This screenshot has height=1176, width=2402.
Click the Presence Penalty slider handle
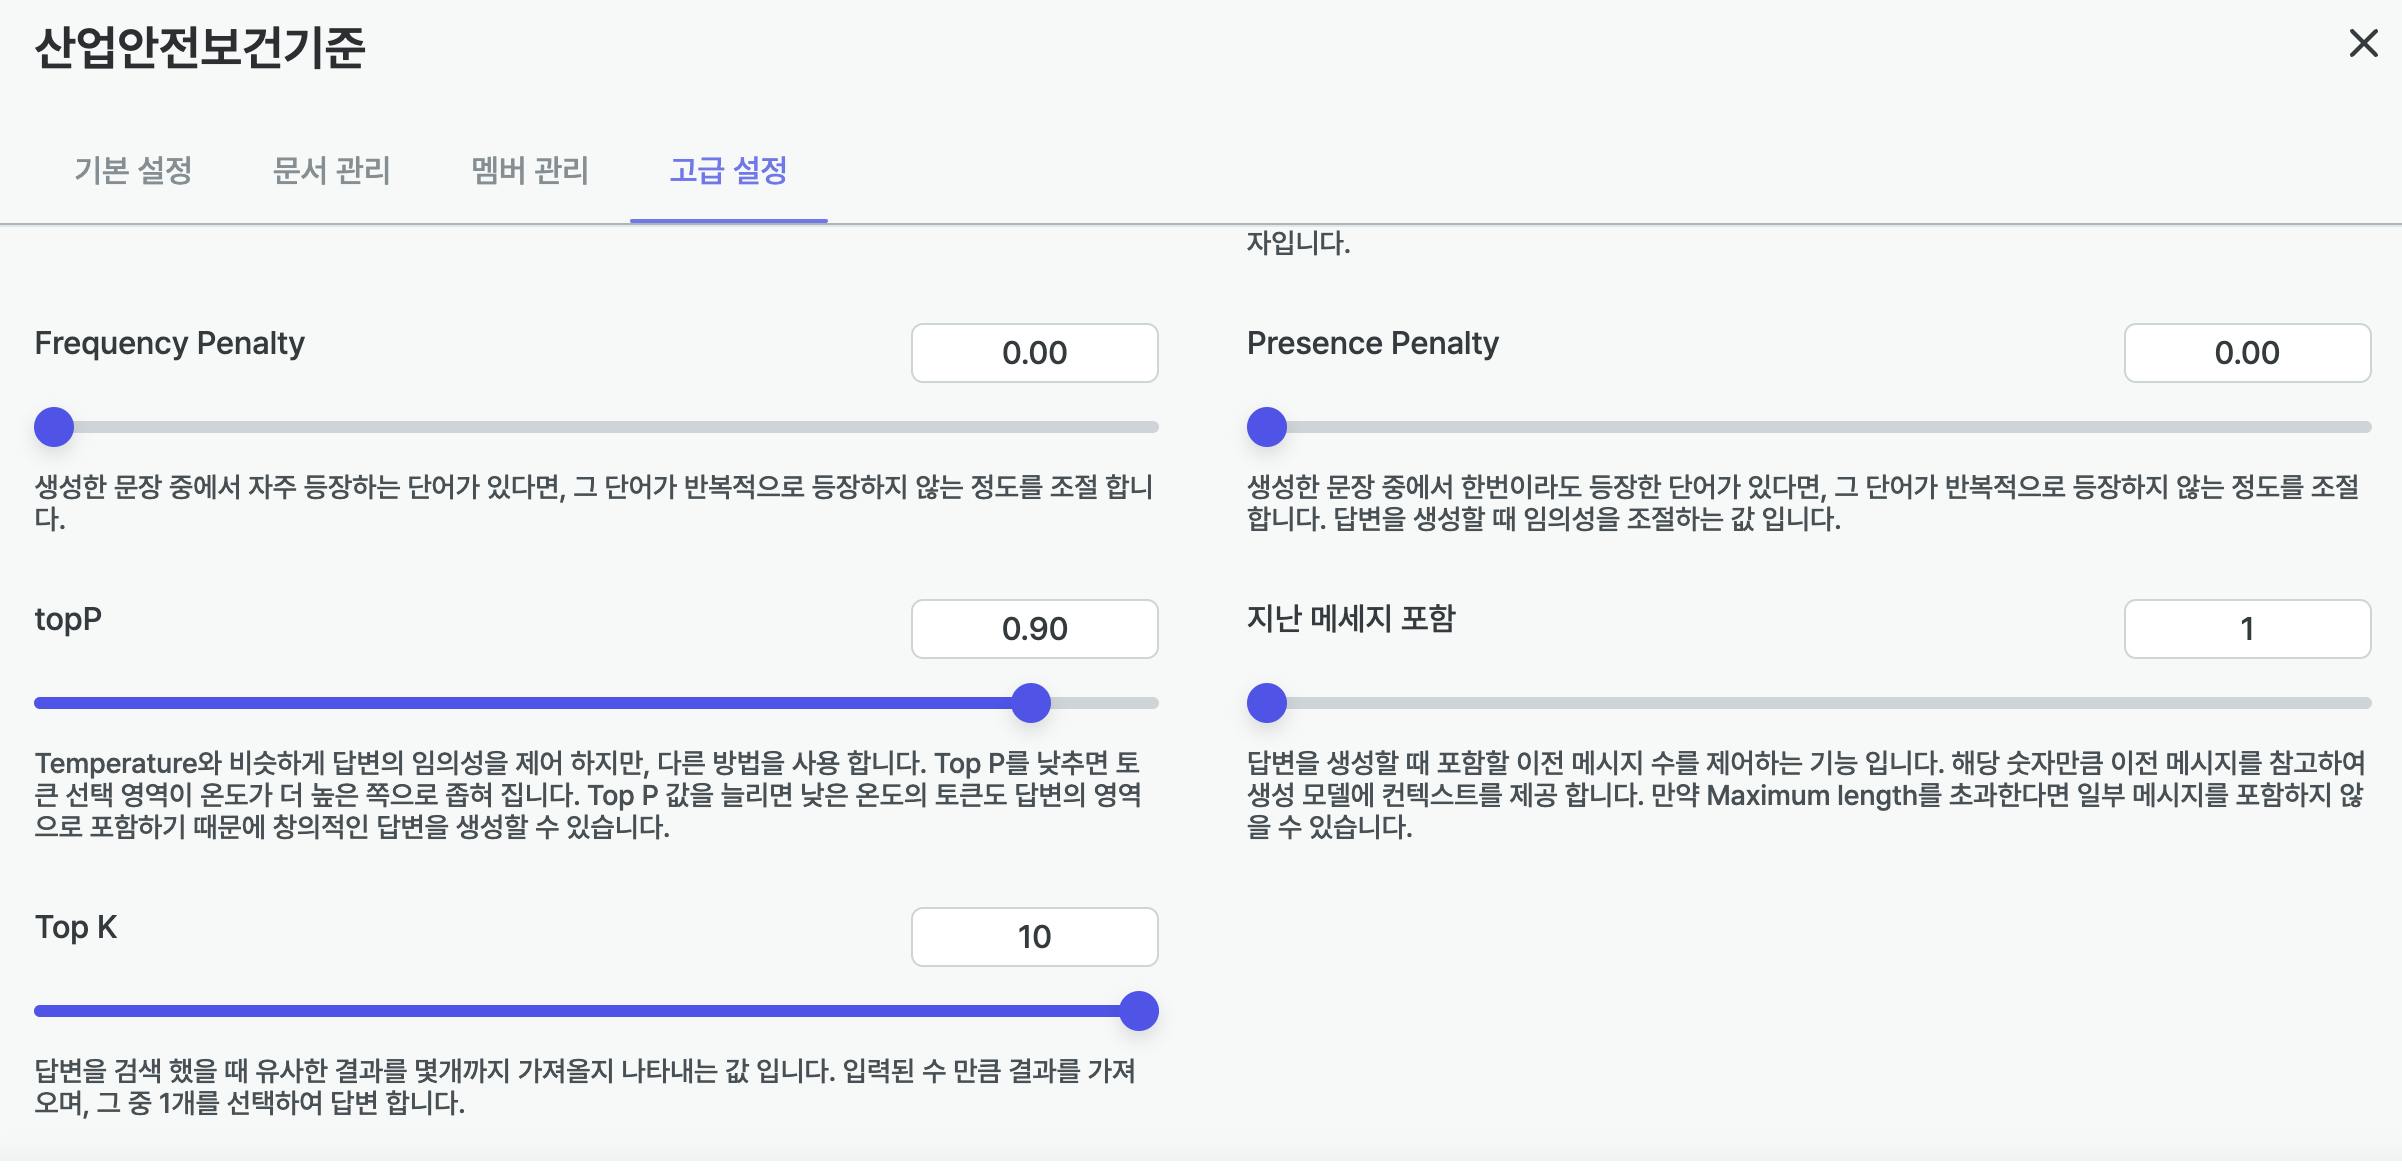pyautogui.click(x=1267, y=427)
